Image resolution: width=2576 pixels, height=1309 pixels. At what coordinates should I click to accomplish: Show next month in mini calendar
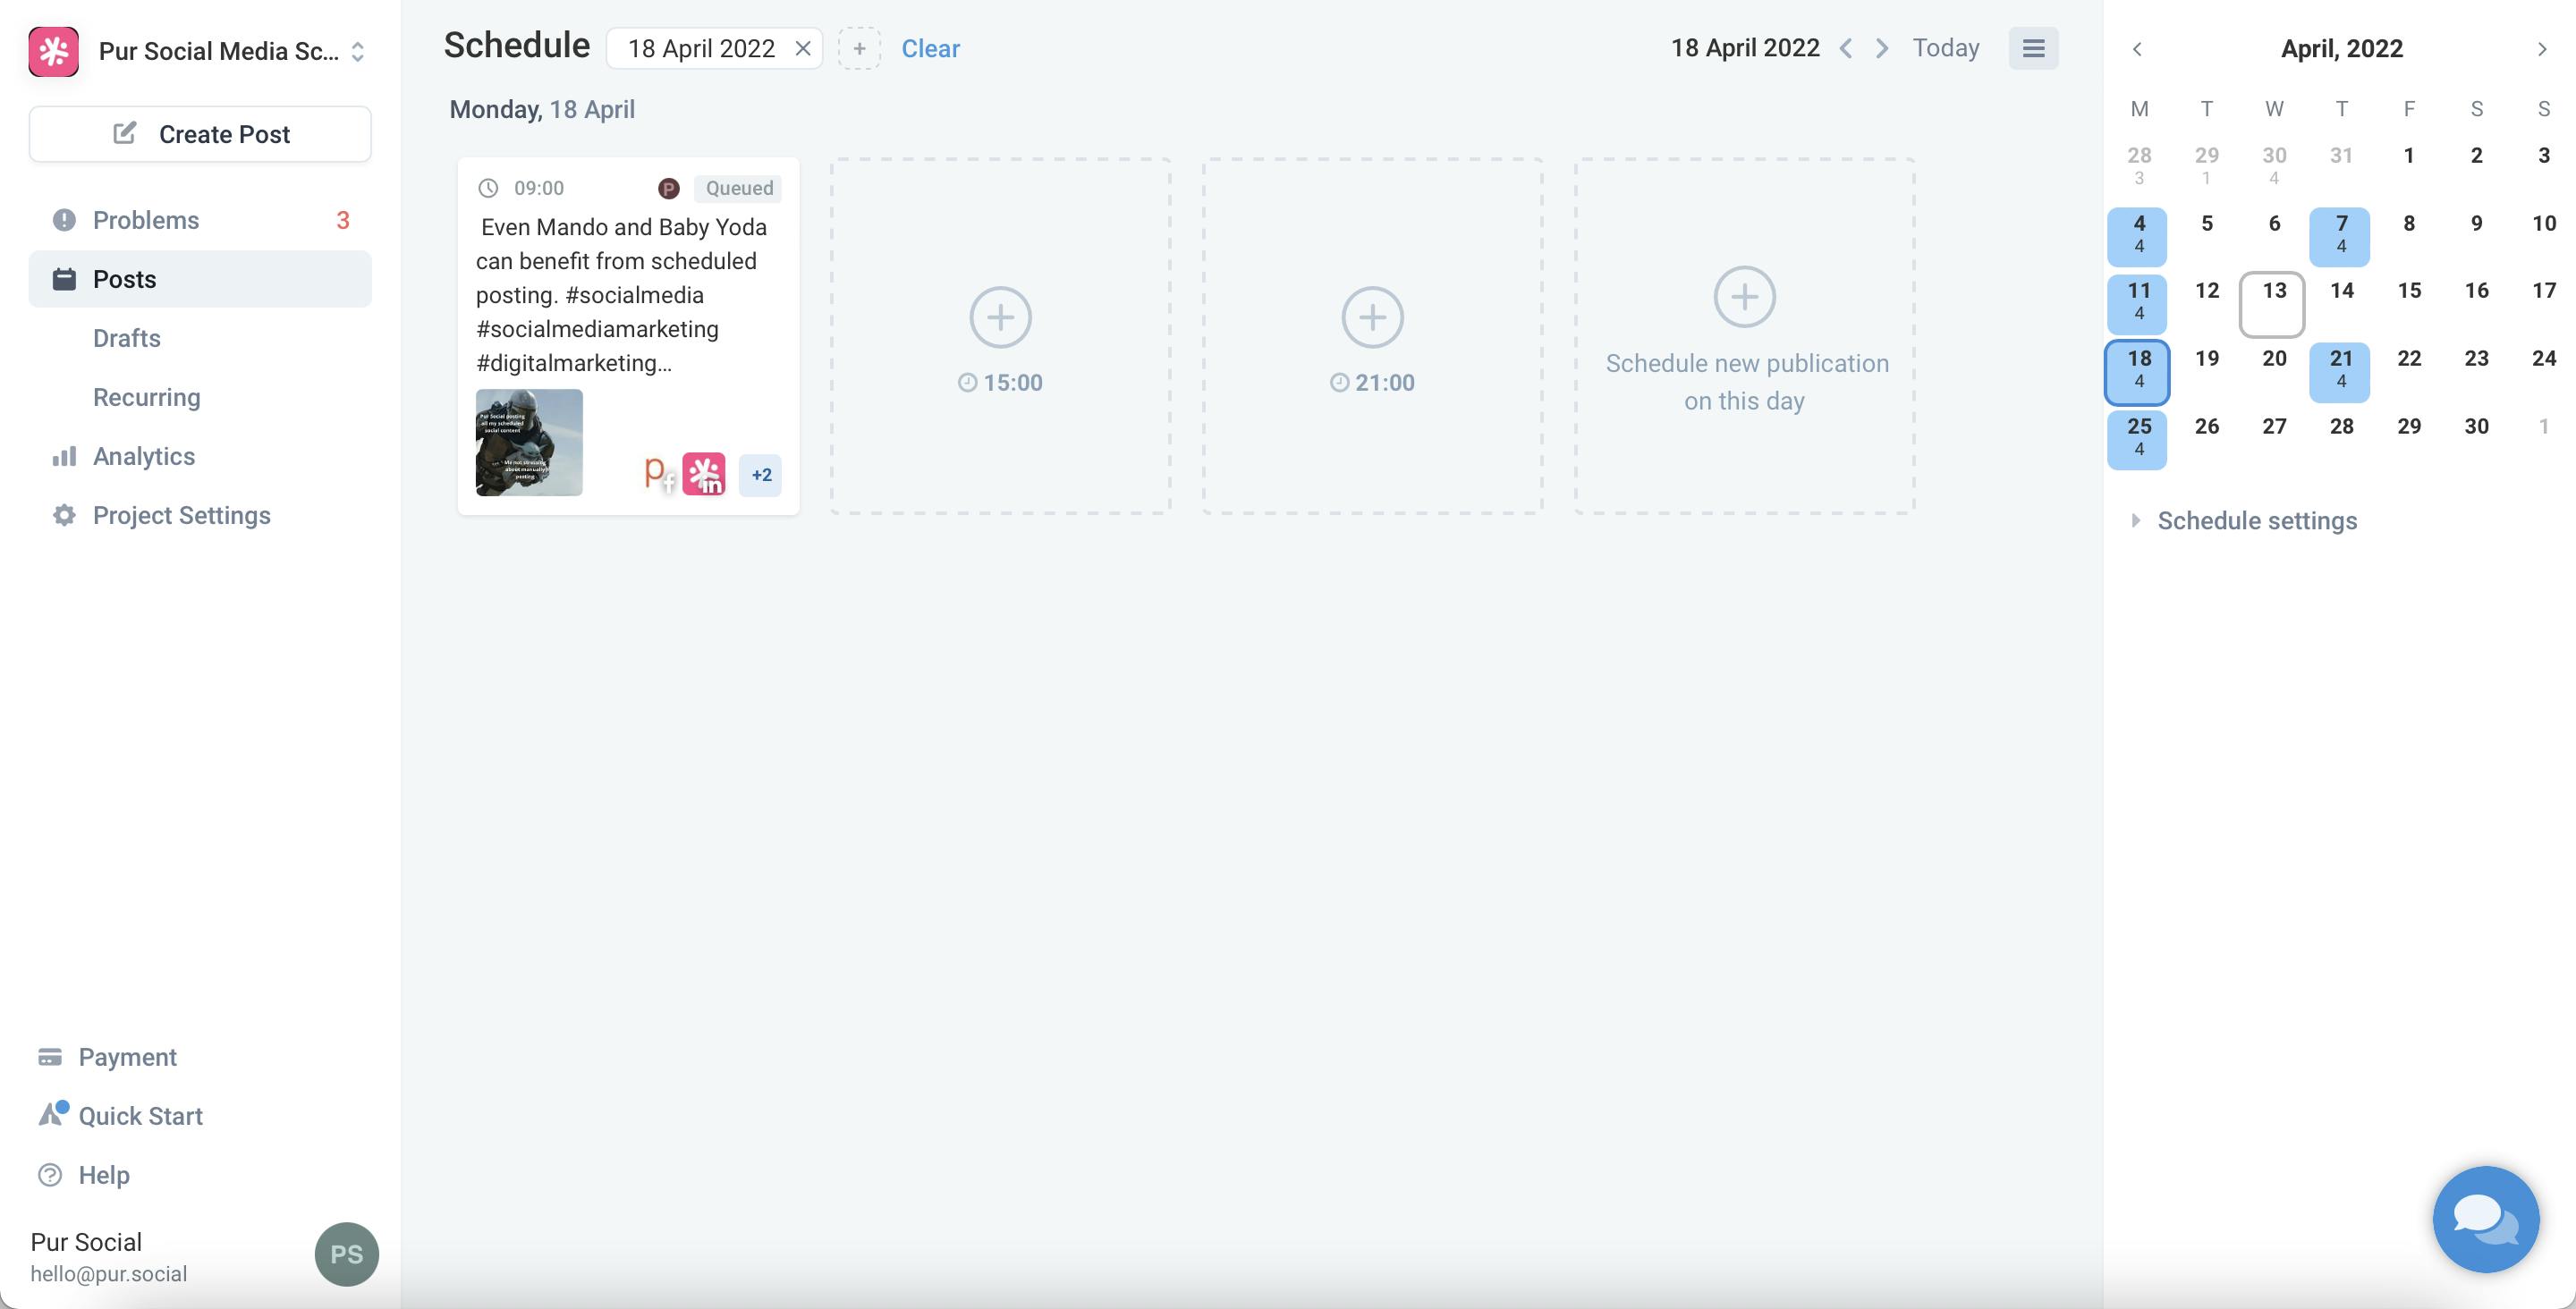tap(2541, 49)
